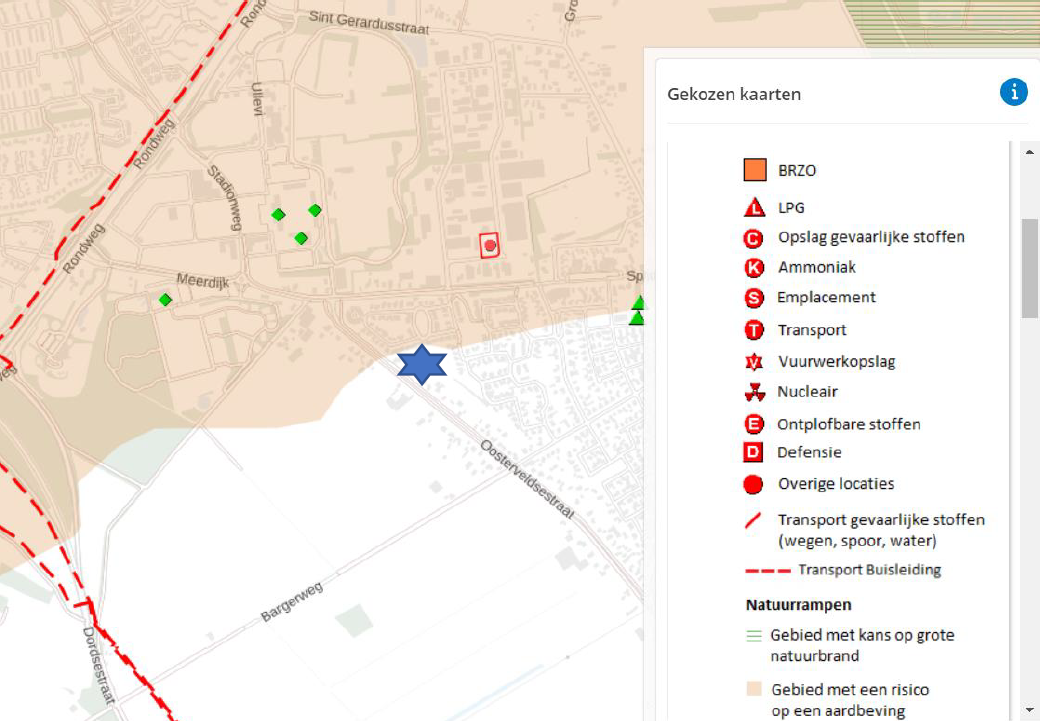Click the Nucleair radiation legend icon

pyautogui.click(x=754, y=392)
